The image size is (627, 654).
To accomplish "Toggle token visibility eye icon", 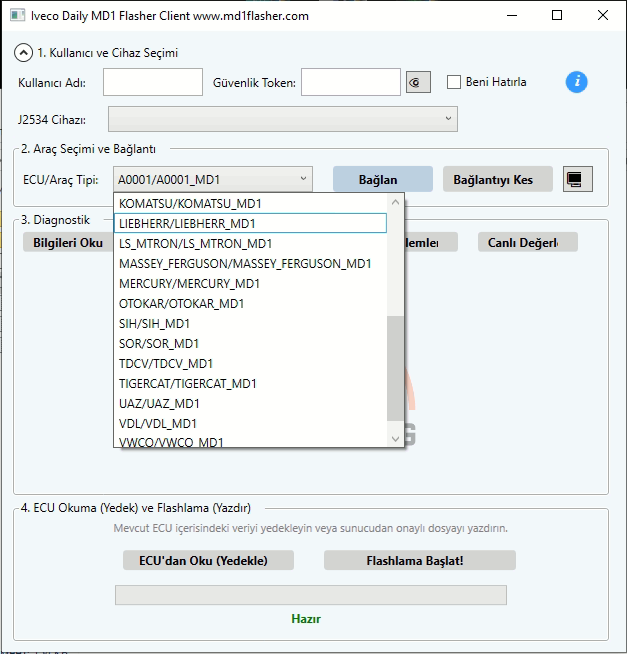I will click(x=418, y=82).
